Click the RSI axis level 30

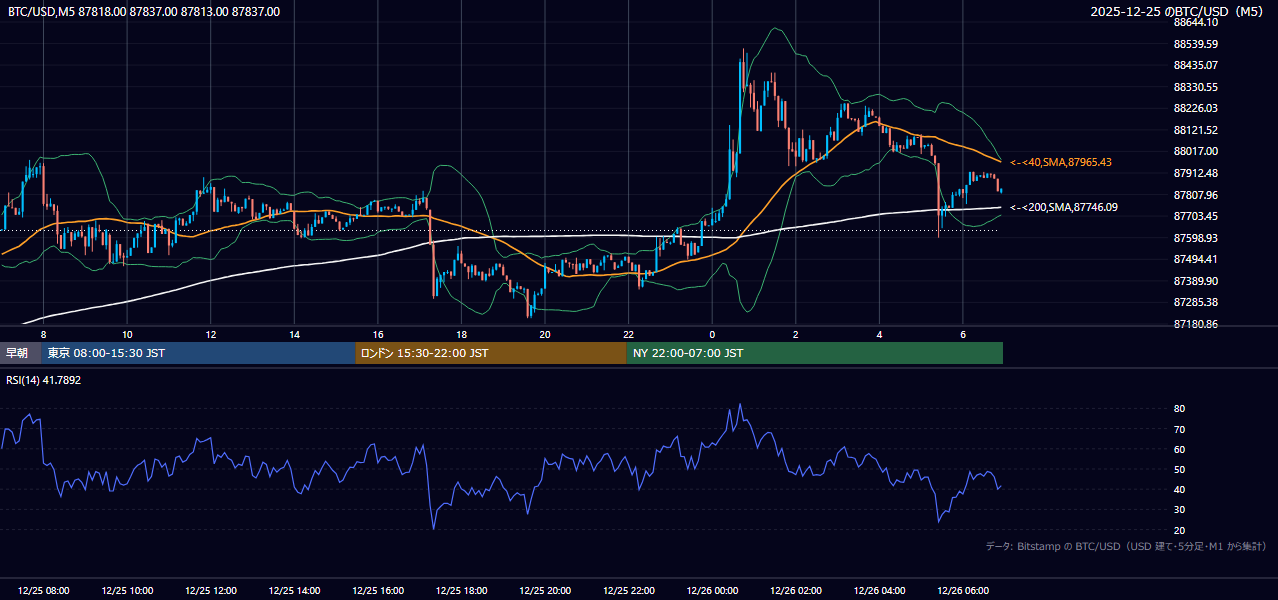1180,510
